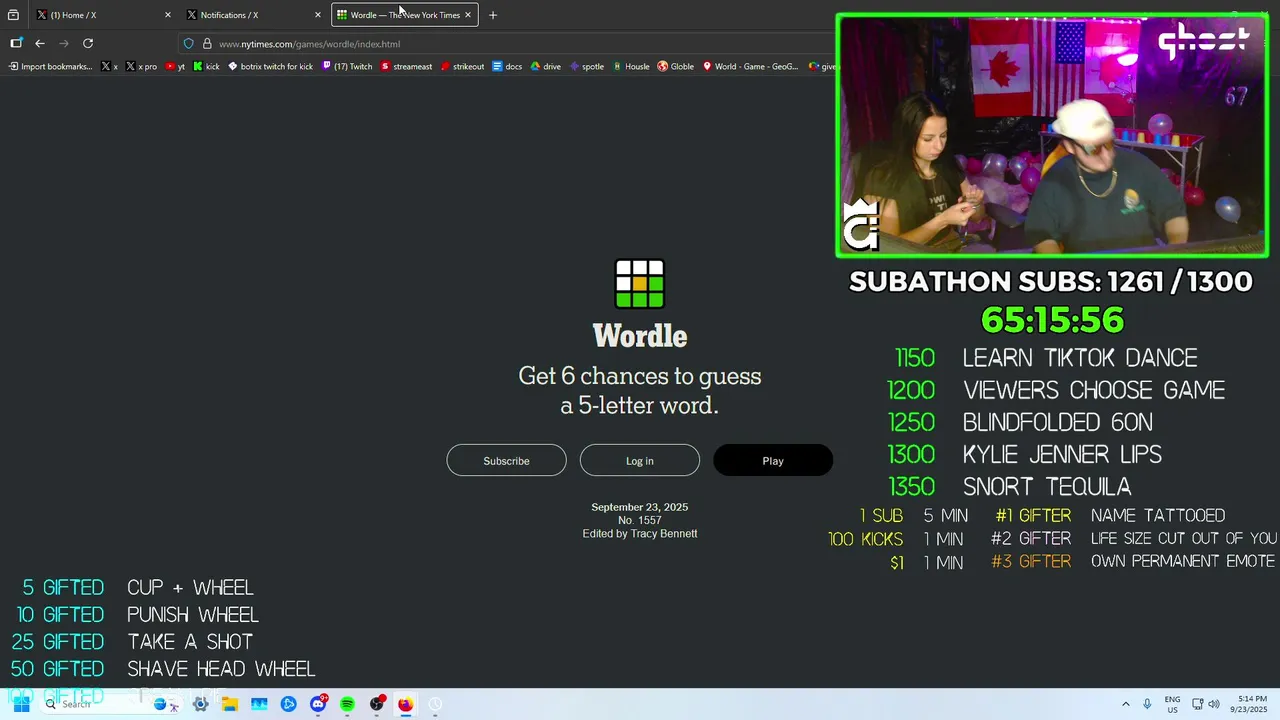Open Spotify from the taskbar
The height and width of the screenshot is (720, 1280).
(x=347, y=704)
